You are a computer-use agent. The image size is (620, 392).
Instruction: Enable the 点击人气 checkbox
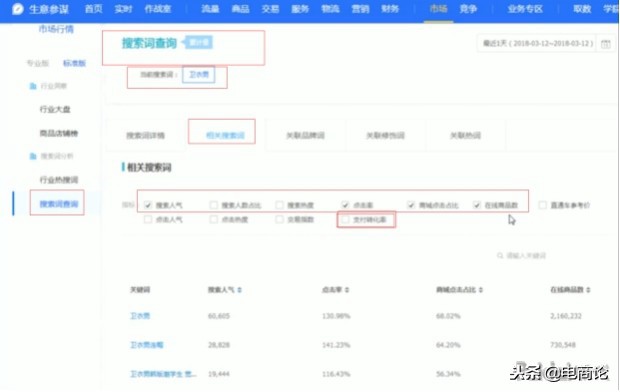click(x=148, y=219)
